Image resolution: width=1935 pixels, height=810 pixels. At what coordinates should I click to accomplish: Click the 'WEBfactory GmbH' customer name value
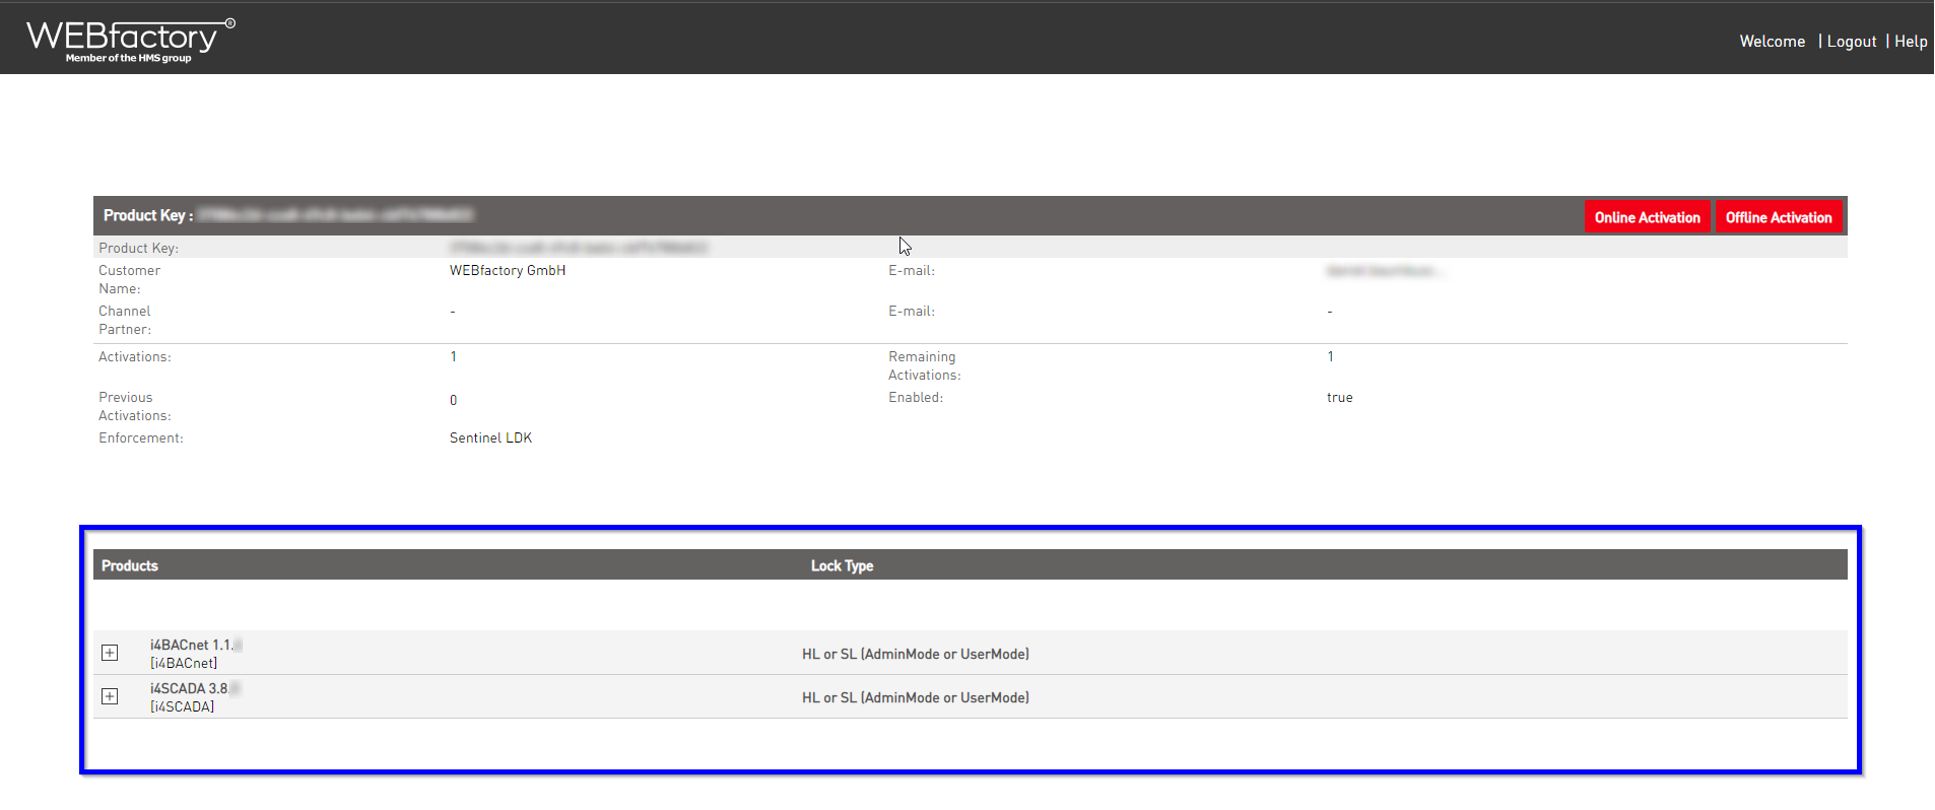pos(508,270)
